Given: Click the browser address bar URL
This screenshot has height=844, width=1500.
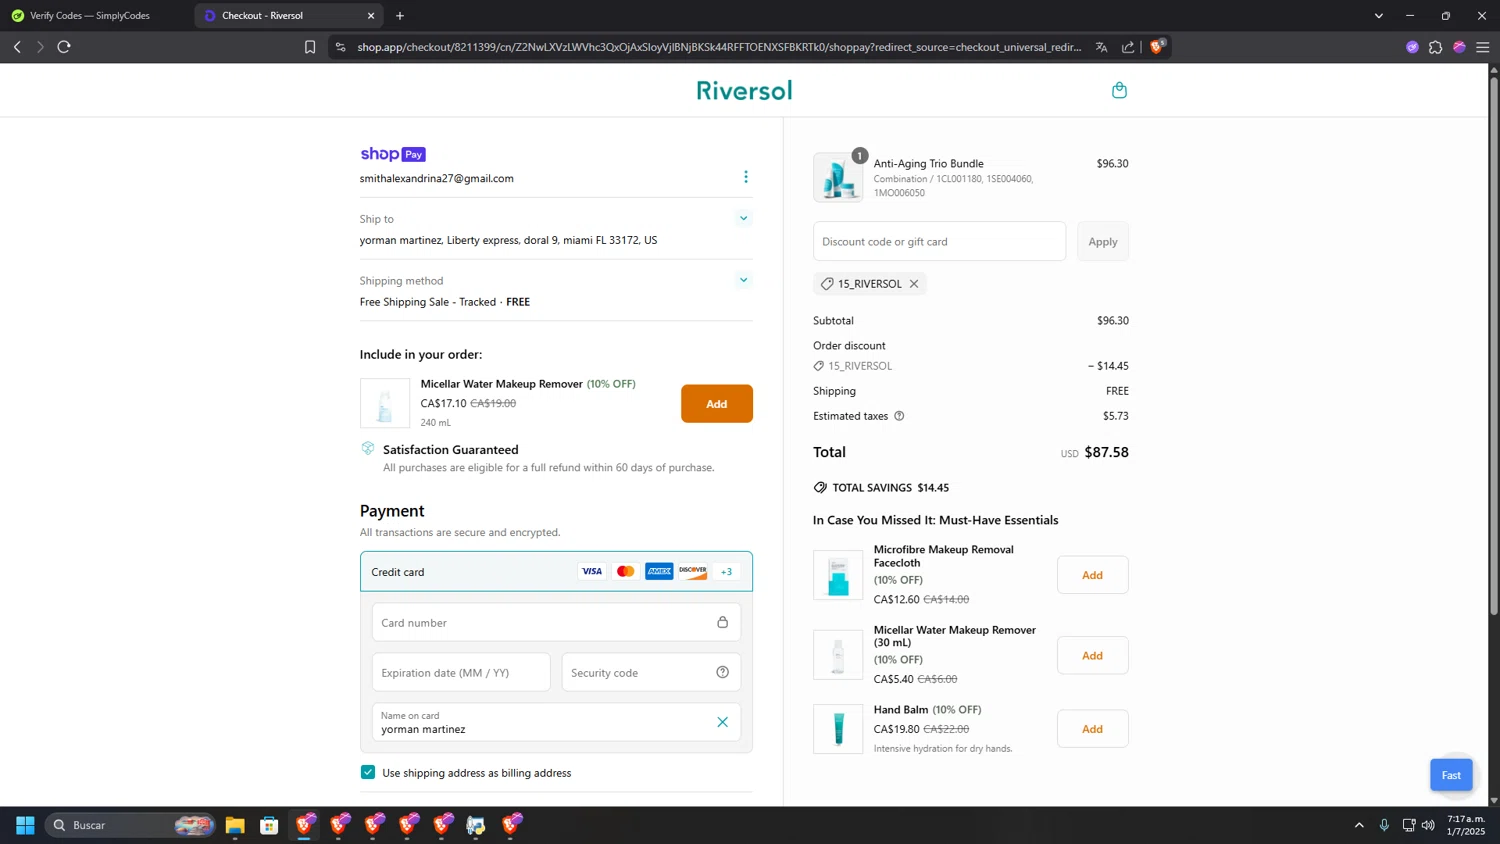Looking at the screenshot, I should pos(719,47).
